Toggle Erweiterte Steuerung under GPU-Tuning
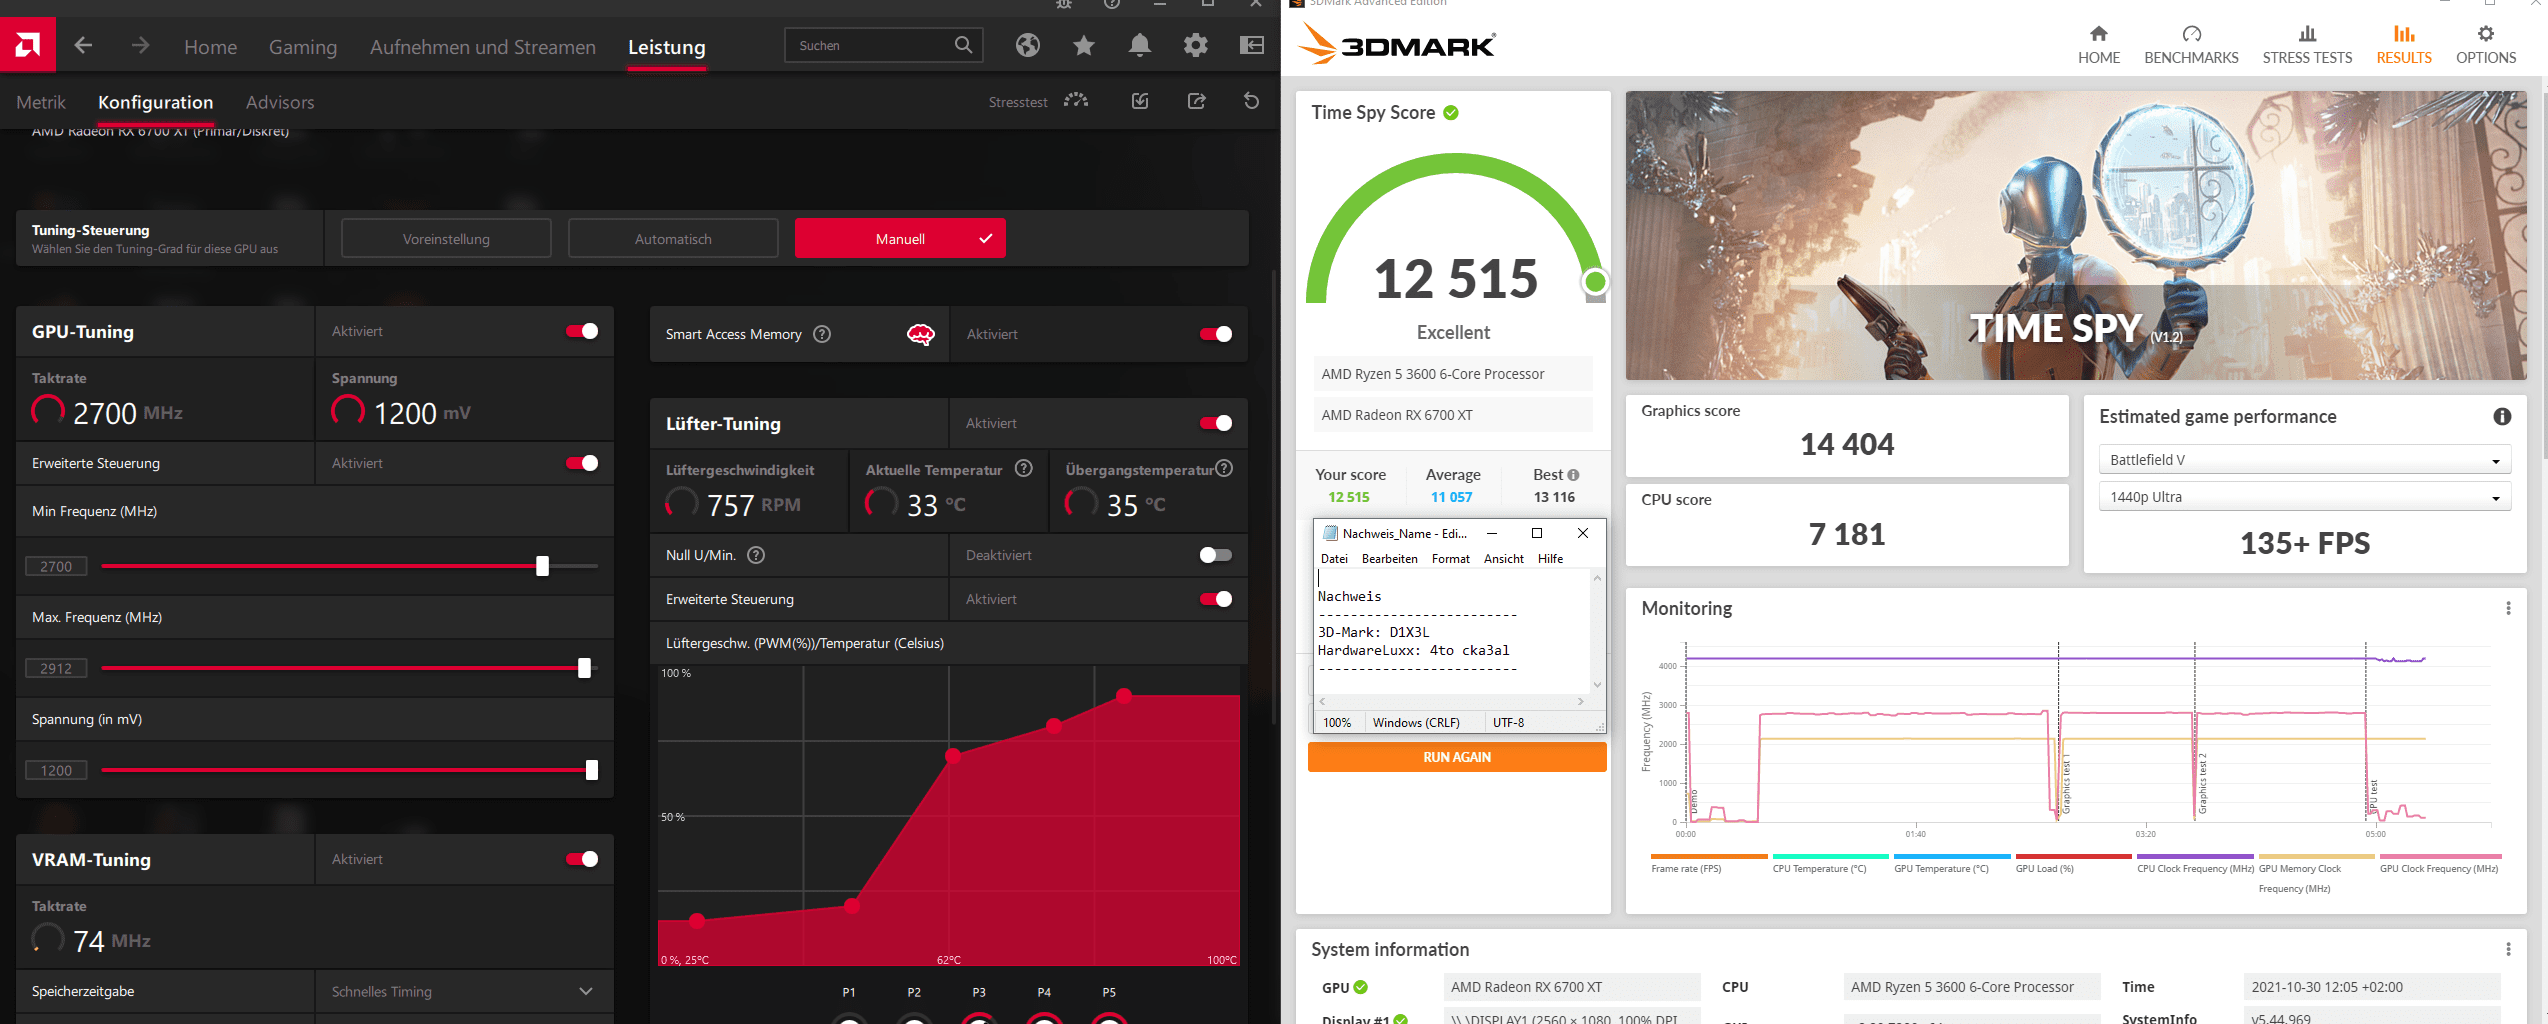Screen dimensions: 2548x1024 tap(582, 463)
